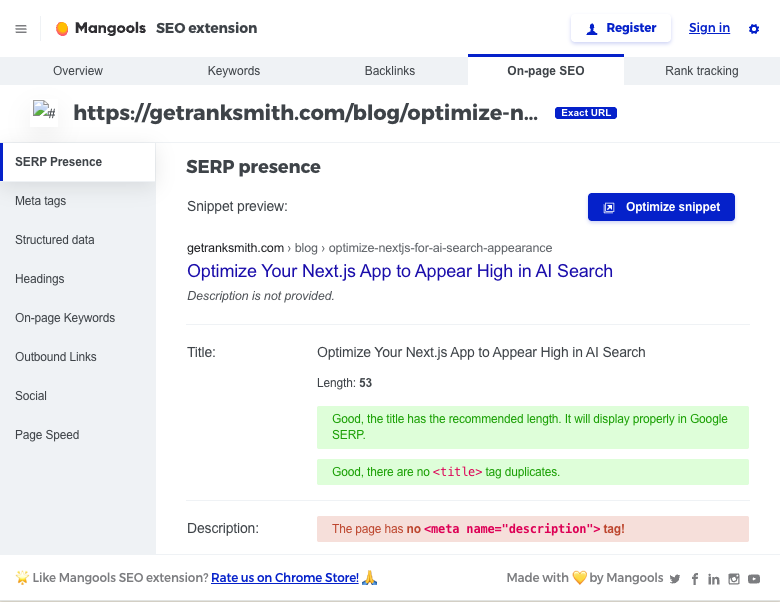Open the hamburger menu icon
This screenshot has width=780, height=602.
(21, 29)
